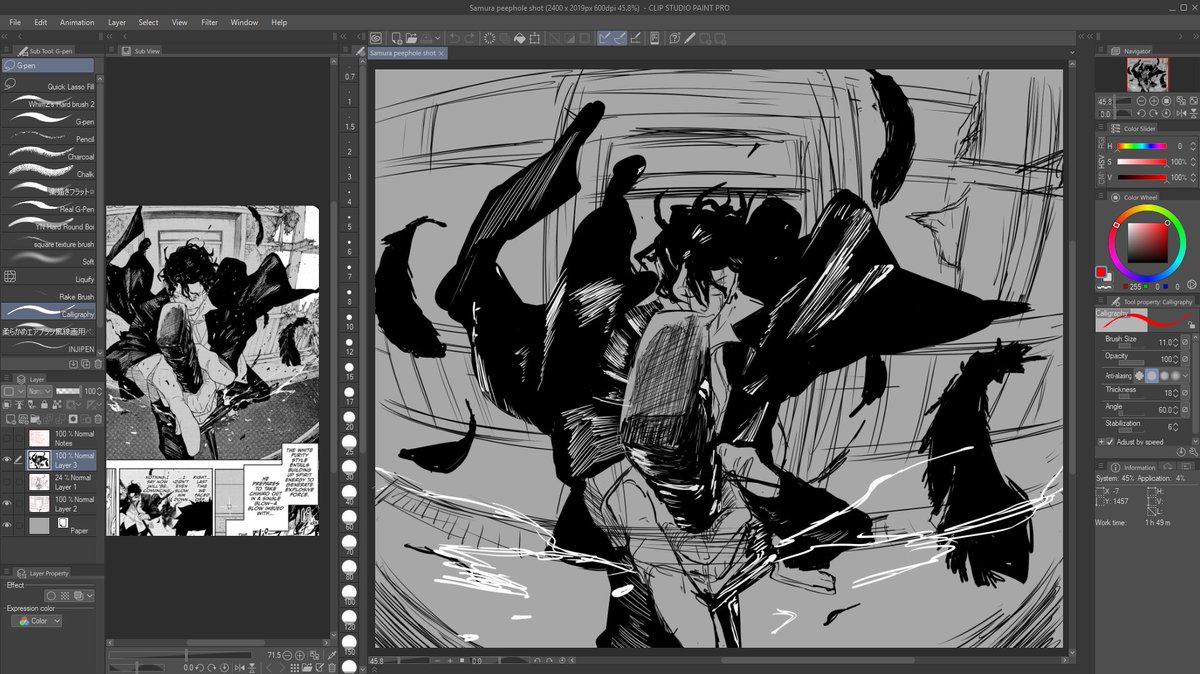Open the Anti-aliasing options dropdown arrow

point(1186,376)
